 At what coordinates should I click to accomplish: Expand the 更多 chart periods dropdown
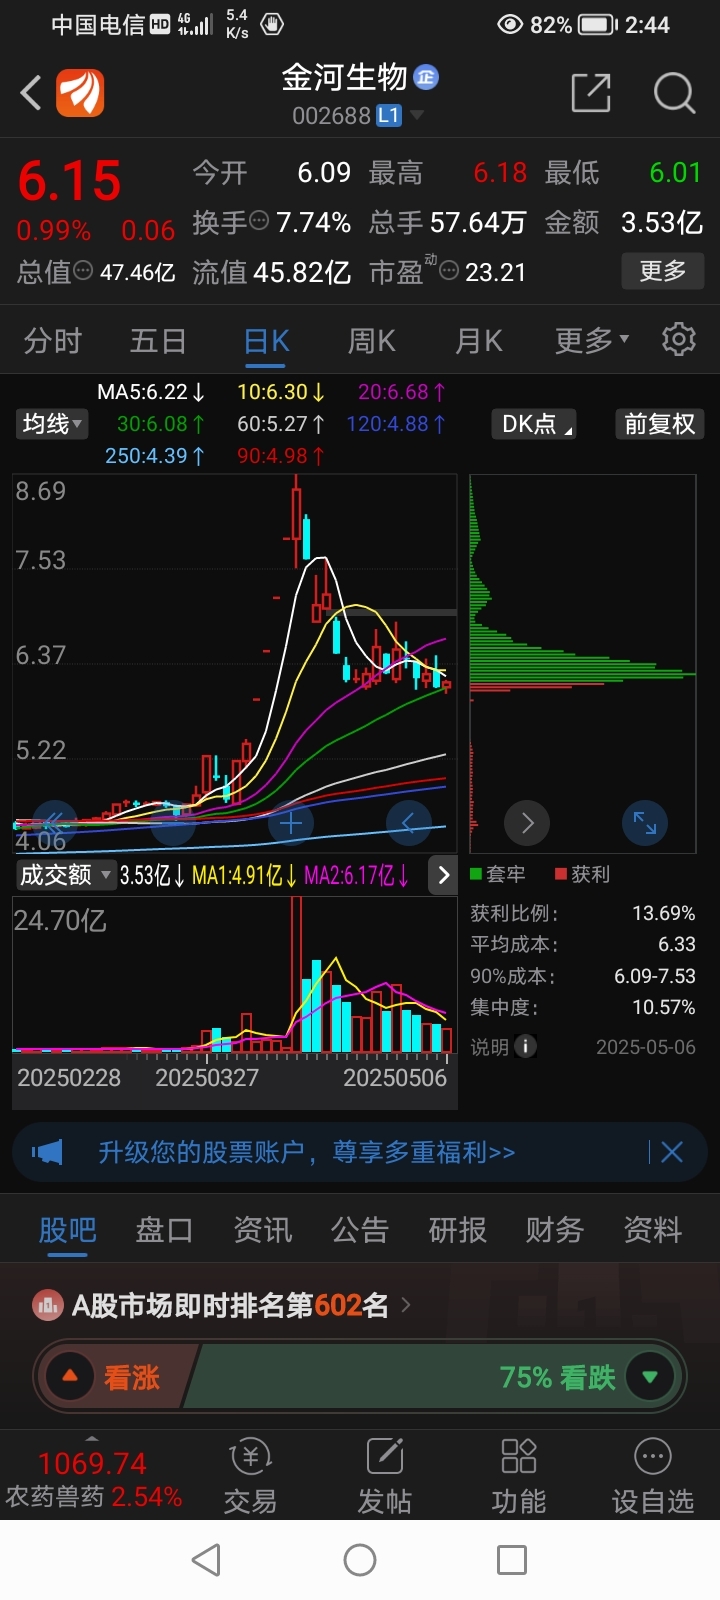click(x=592, y=340)
